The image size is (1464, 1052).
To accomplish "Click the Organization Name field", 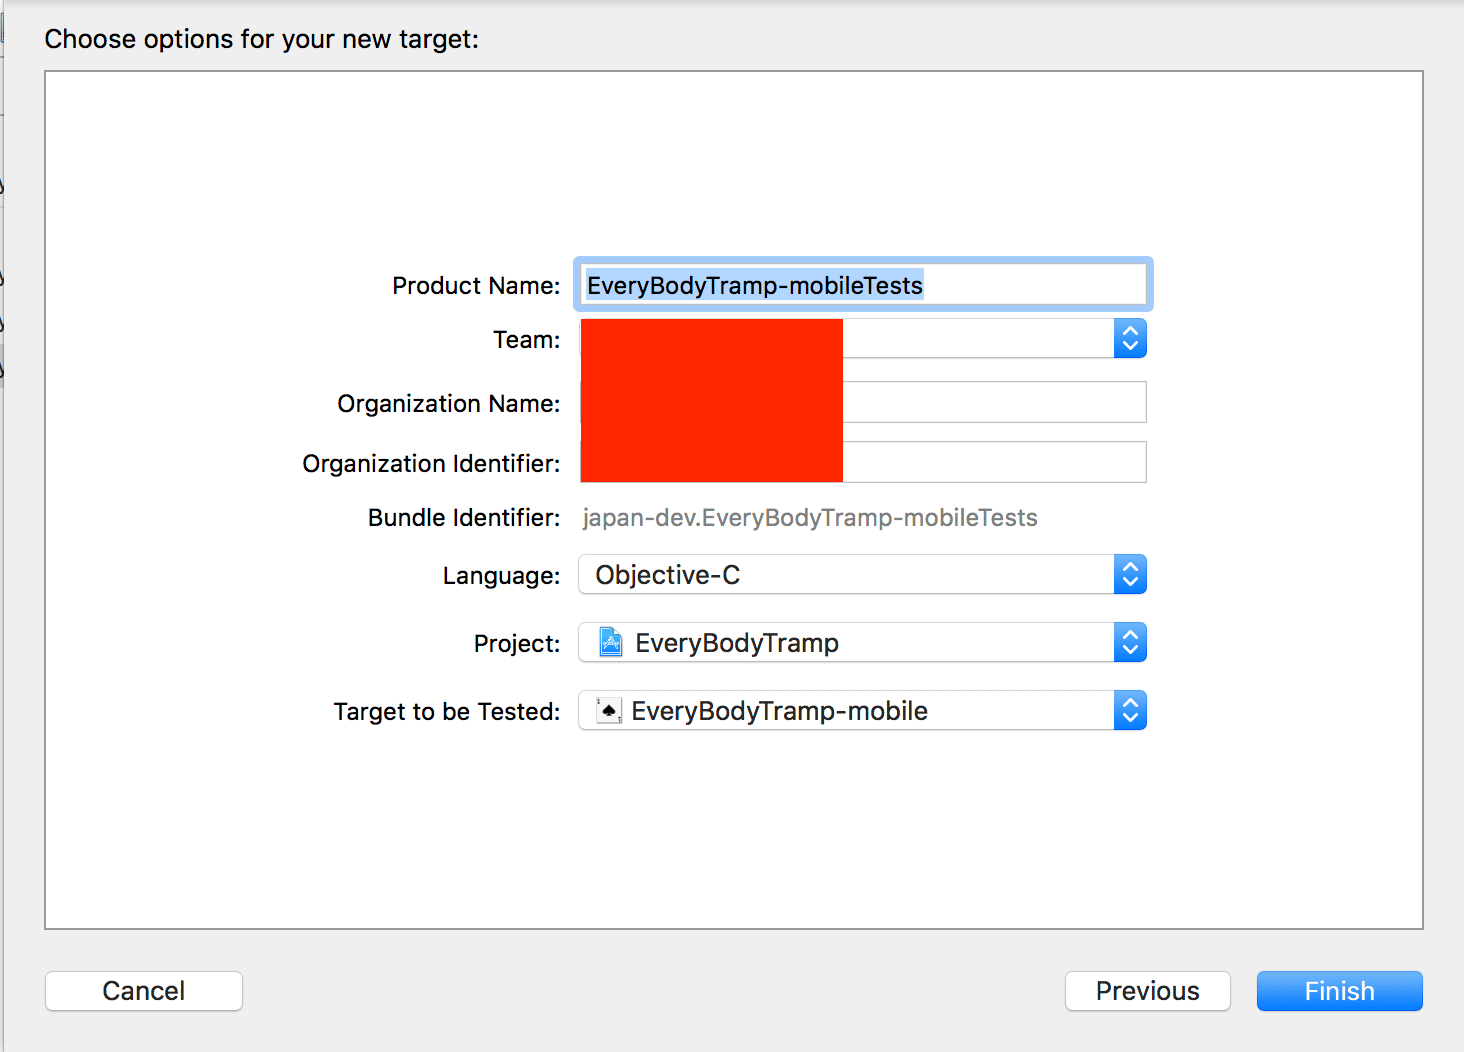I will click(x=993, y=402).
